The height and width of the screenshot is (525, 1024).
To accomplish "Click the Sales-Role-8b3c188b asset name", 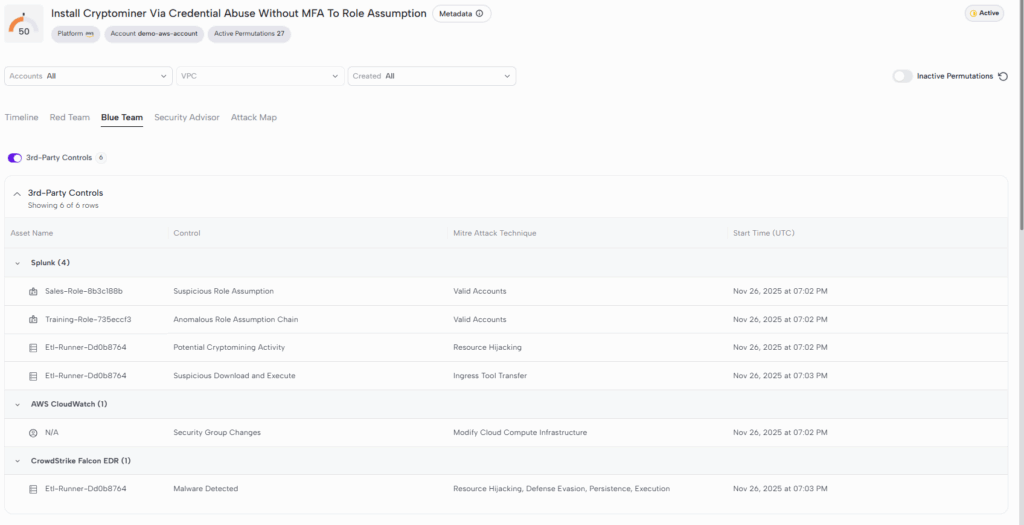I will pos(84,291).
